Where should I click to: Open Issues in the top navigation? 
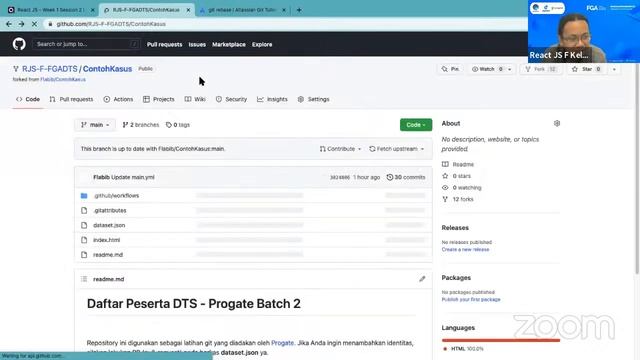[x=197, y=44]
